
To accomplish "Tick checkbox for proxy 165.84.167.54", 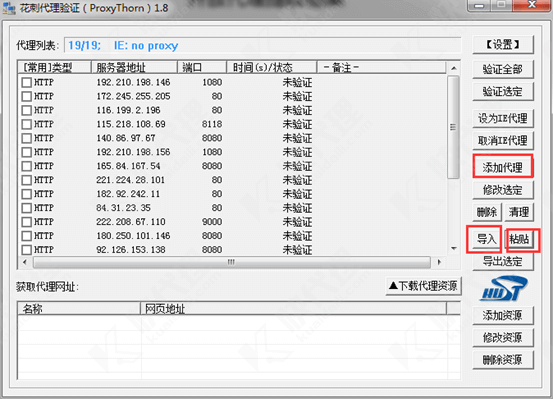I will [x=26, y=166].
